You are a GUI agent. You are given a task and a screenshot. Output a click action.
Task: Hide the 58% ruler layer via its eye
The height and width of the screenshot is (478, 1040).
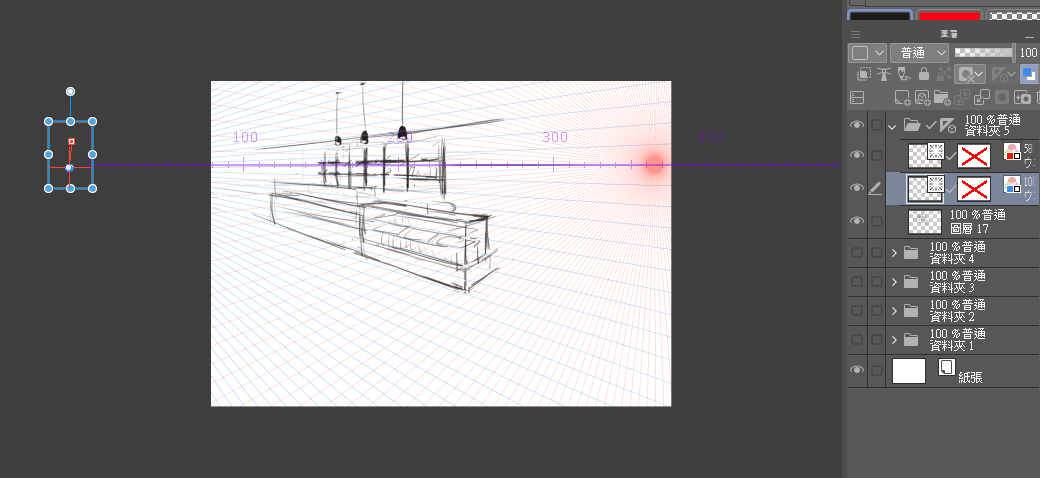[x=857, y=155]
